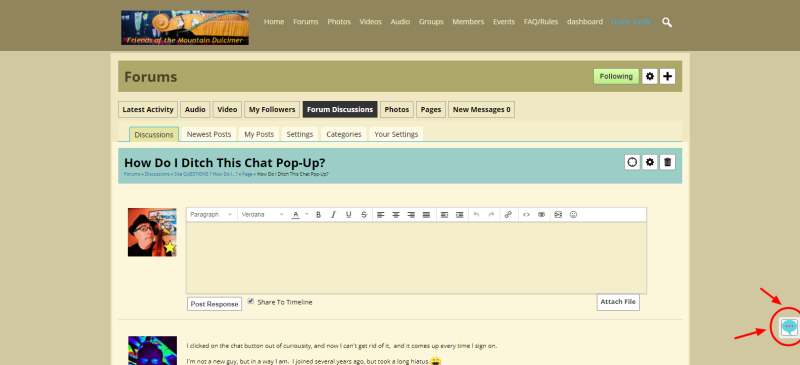800x365 pixels.
Task: Delete discussion with trash icon
Action: pos(667,162)
